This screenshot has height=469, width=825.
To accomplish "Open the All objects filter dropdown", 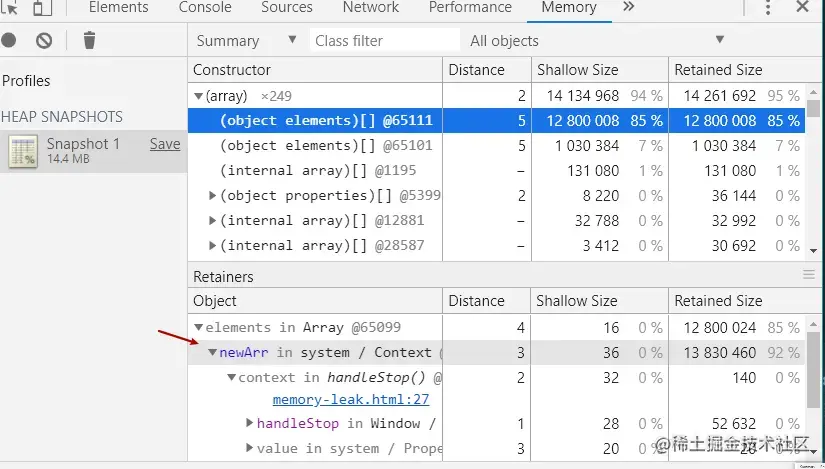I will point(597,41).
